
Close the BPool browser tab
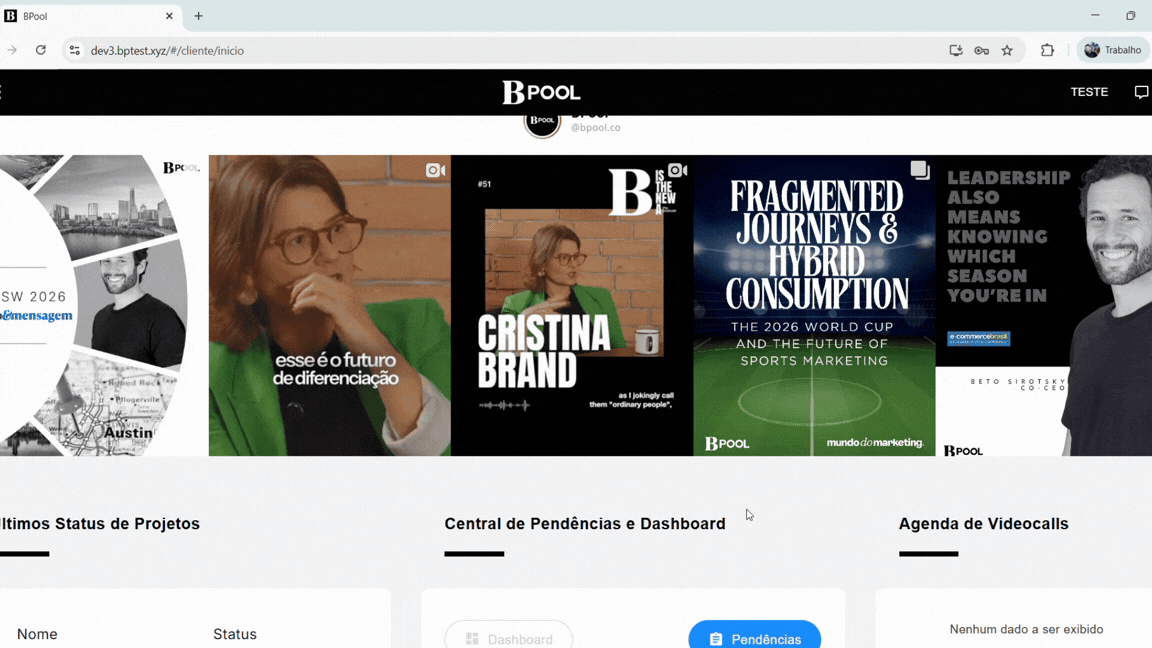click(169, 15)
